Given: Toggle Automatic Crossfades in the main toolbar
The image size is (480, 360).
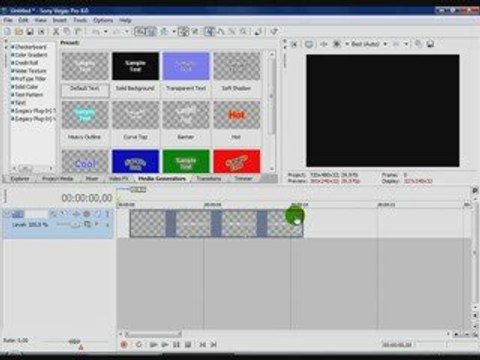Looking at the screenshot, I should coord(151,32).
